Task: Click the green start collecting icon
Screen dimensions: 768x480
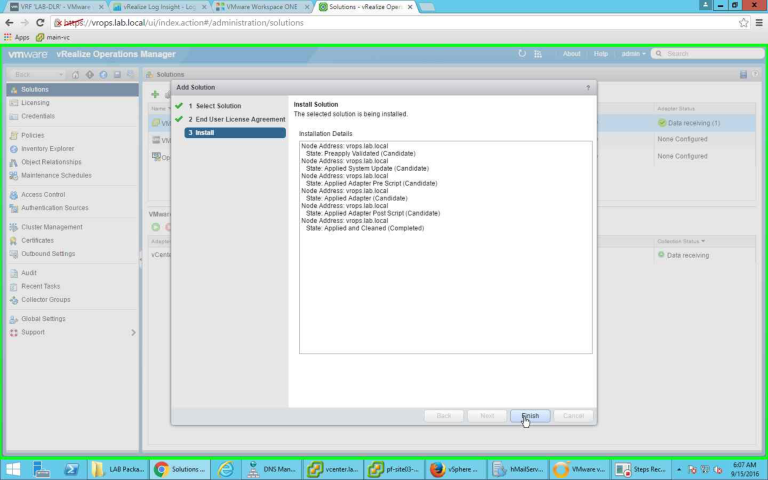Action: coord(155,227)
